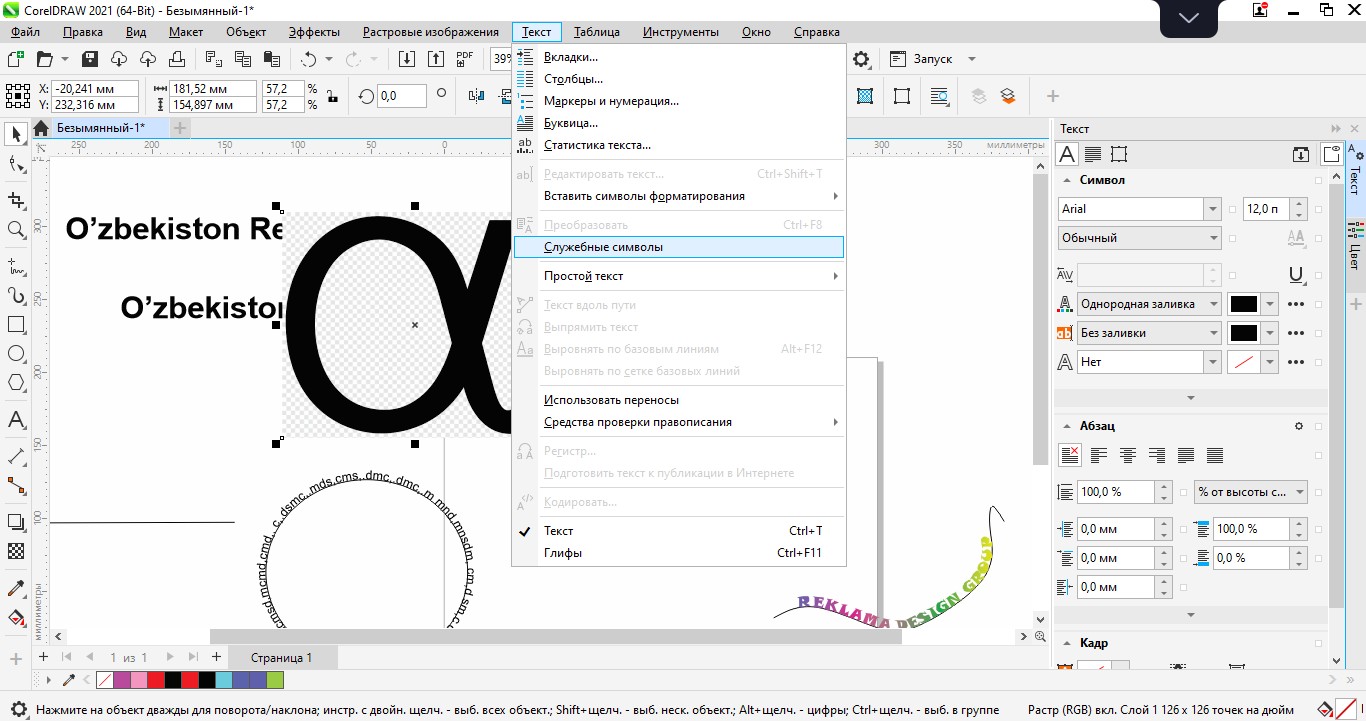Select the Shape edit tool

(x=16, y=165)
